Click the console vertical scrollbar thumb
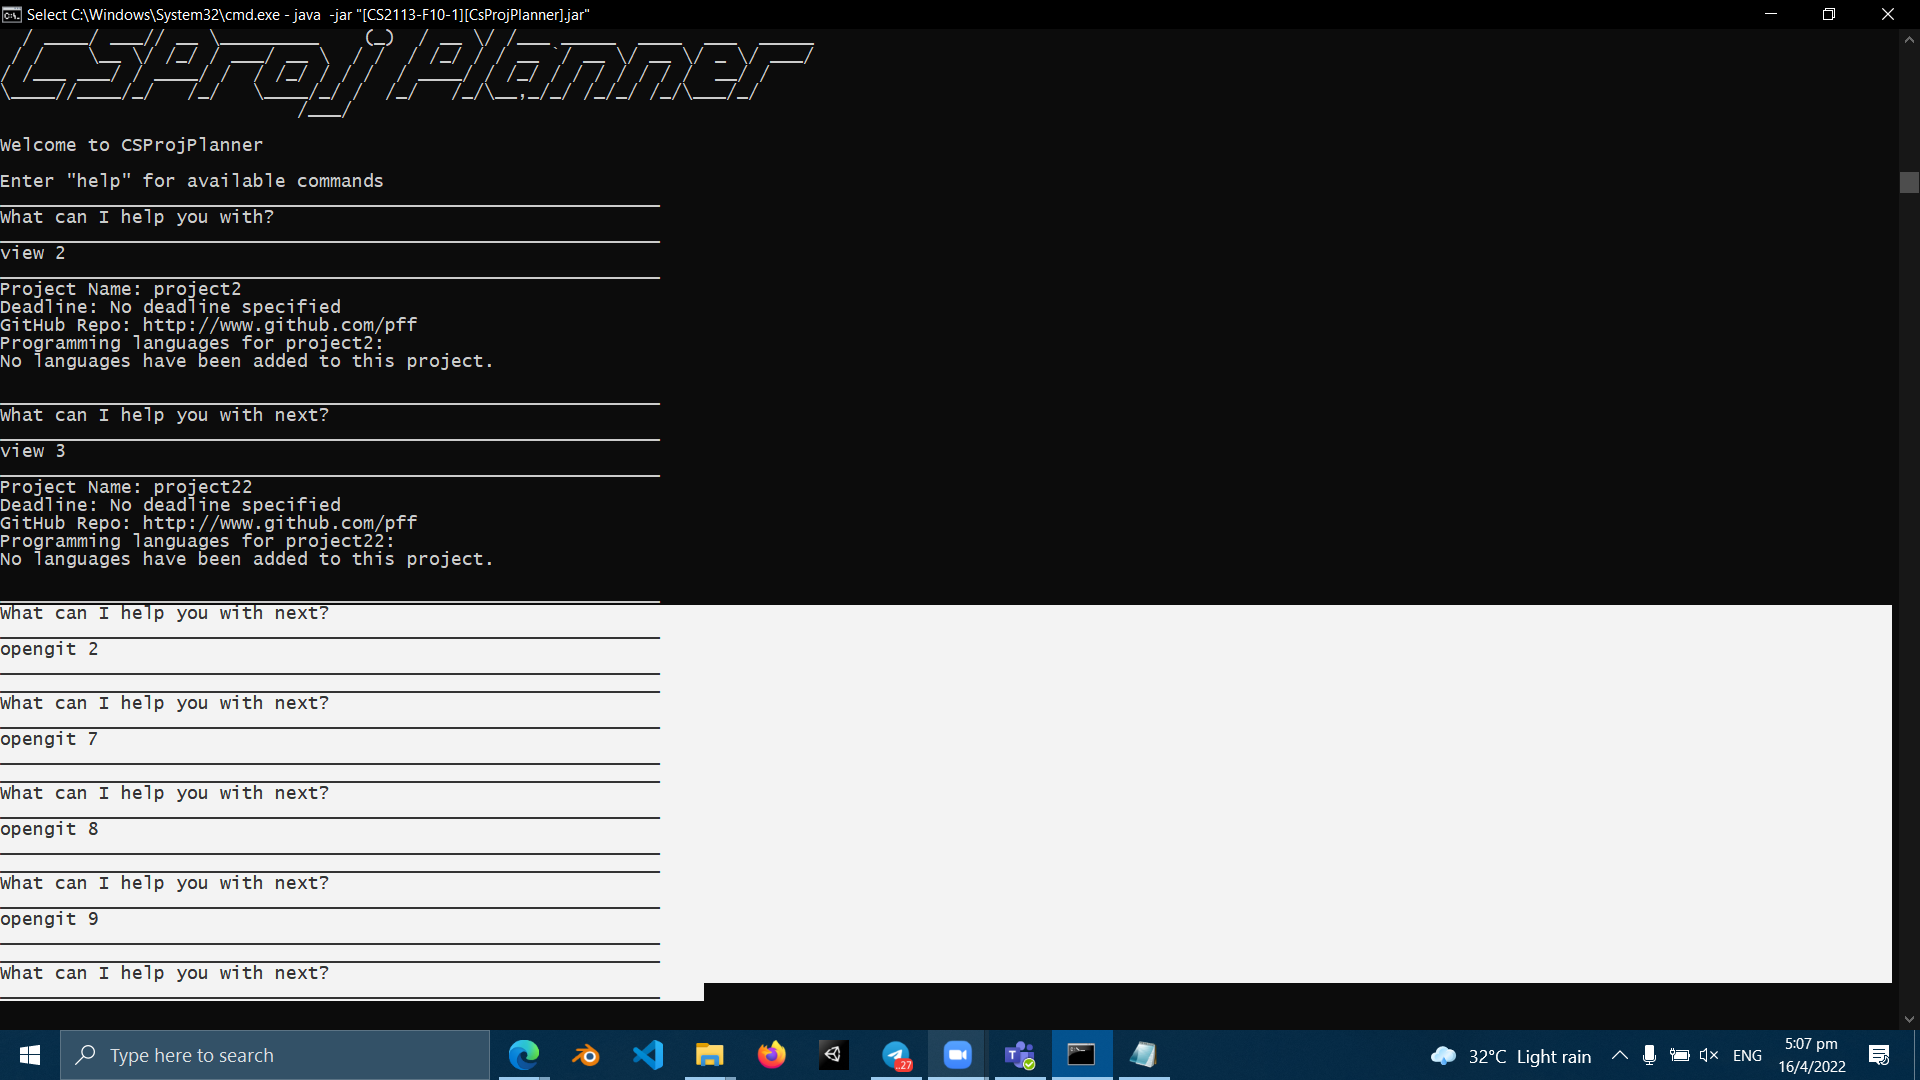Image resolution: width=1920 pixels, height=1080 pixels. coord(1909,182)
